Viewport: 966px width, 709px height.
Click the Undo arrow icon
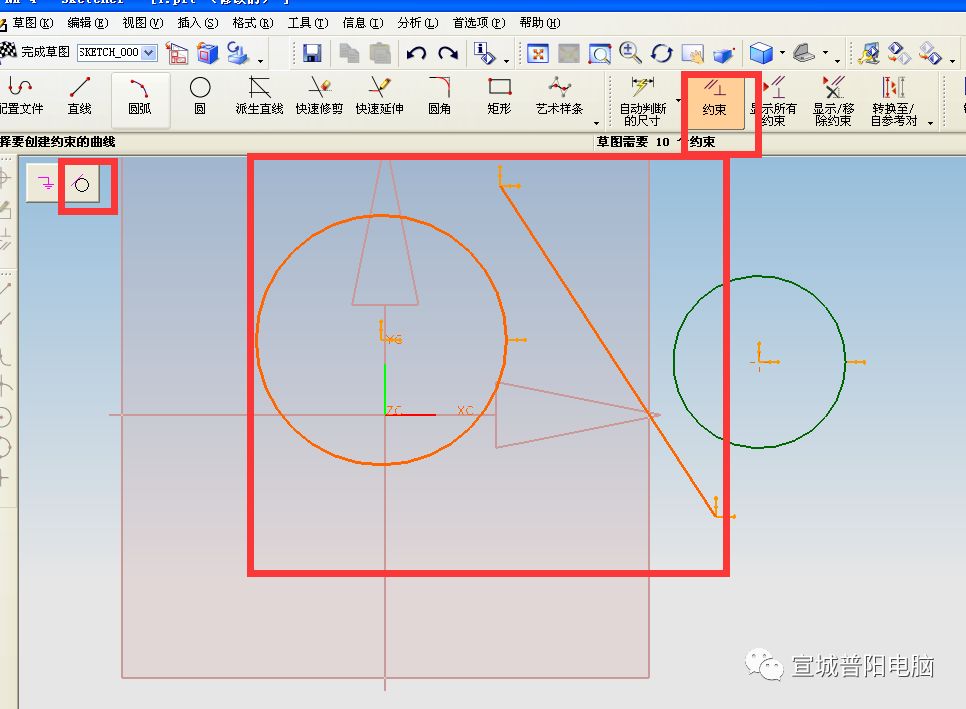point(416,53)
